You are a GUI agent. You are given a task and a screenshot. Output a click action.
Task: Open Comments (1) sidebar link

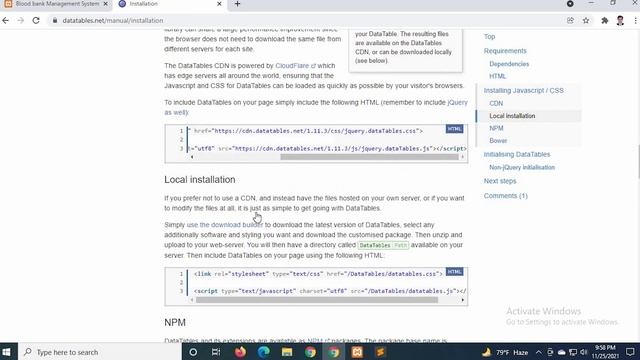[505, 196]
